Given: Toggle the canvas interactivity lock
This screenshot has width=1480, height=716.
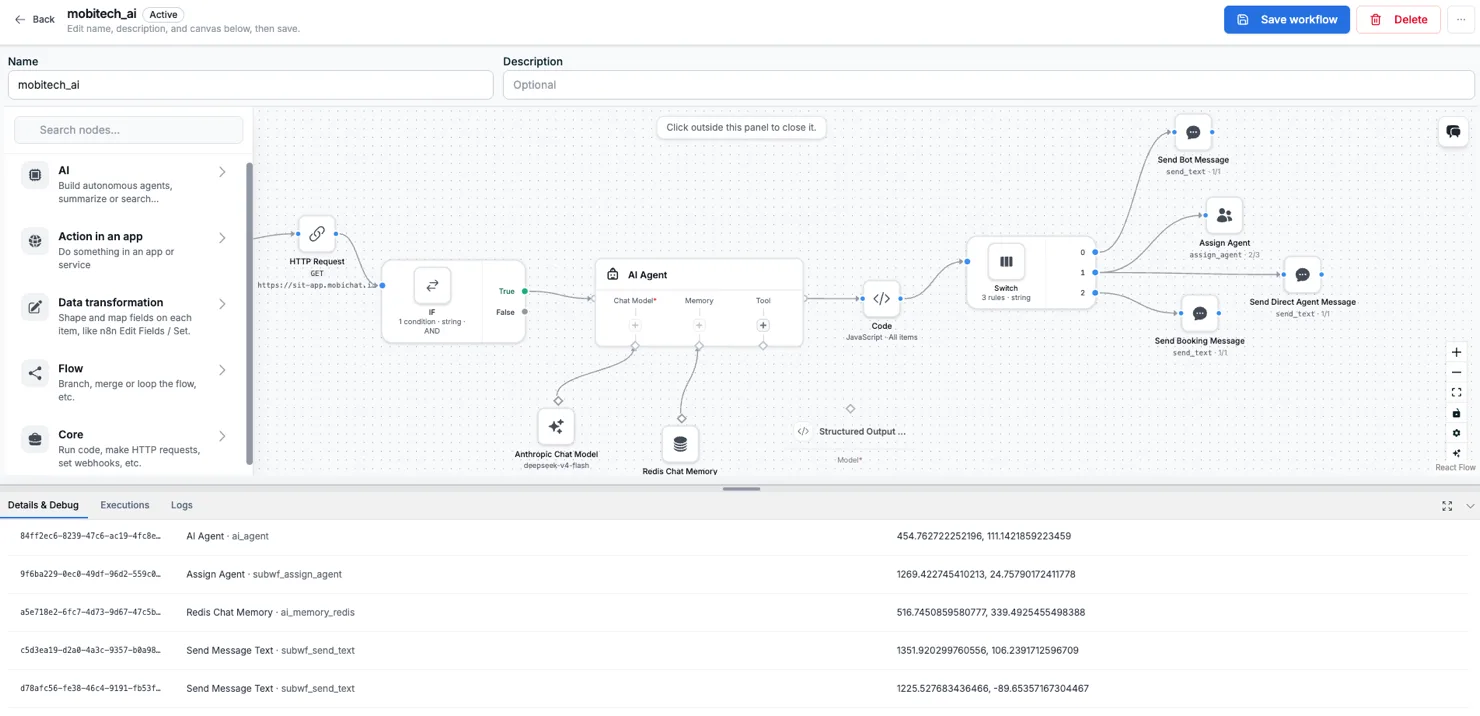Looking at the screenshot, I should pos(1456,413).
